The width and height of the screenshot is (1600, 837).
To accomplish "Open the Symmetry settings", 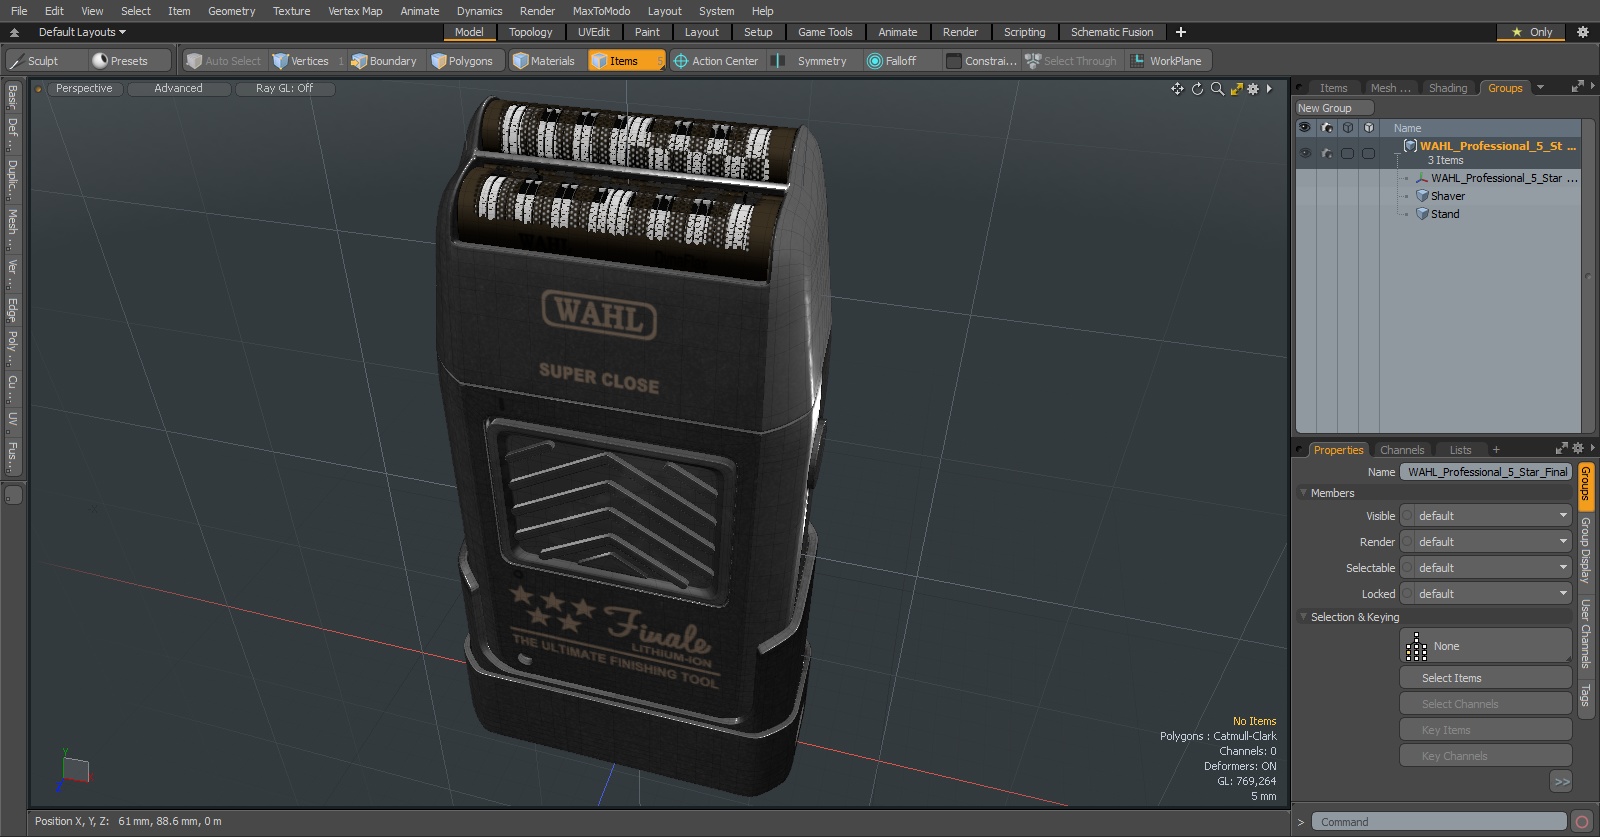I will [813, 61].
